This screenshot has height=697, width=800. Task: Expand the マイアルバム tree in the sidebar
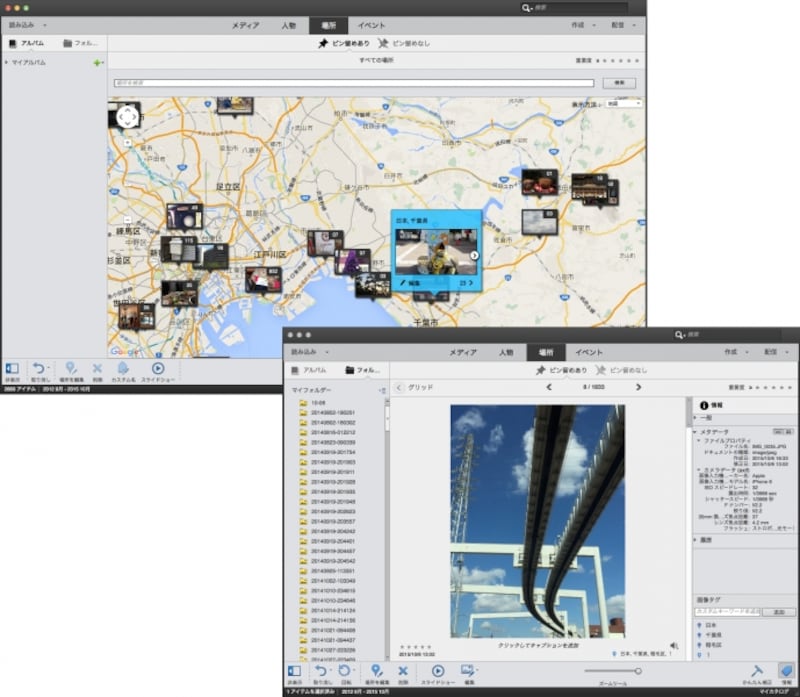coord(6,63)
